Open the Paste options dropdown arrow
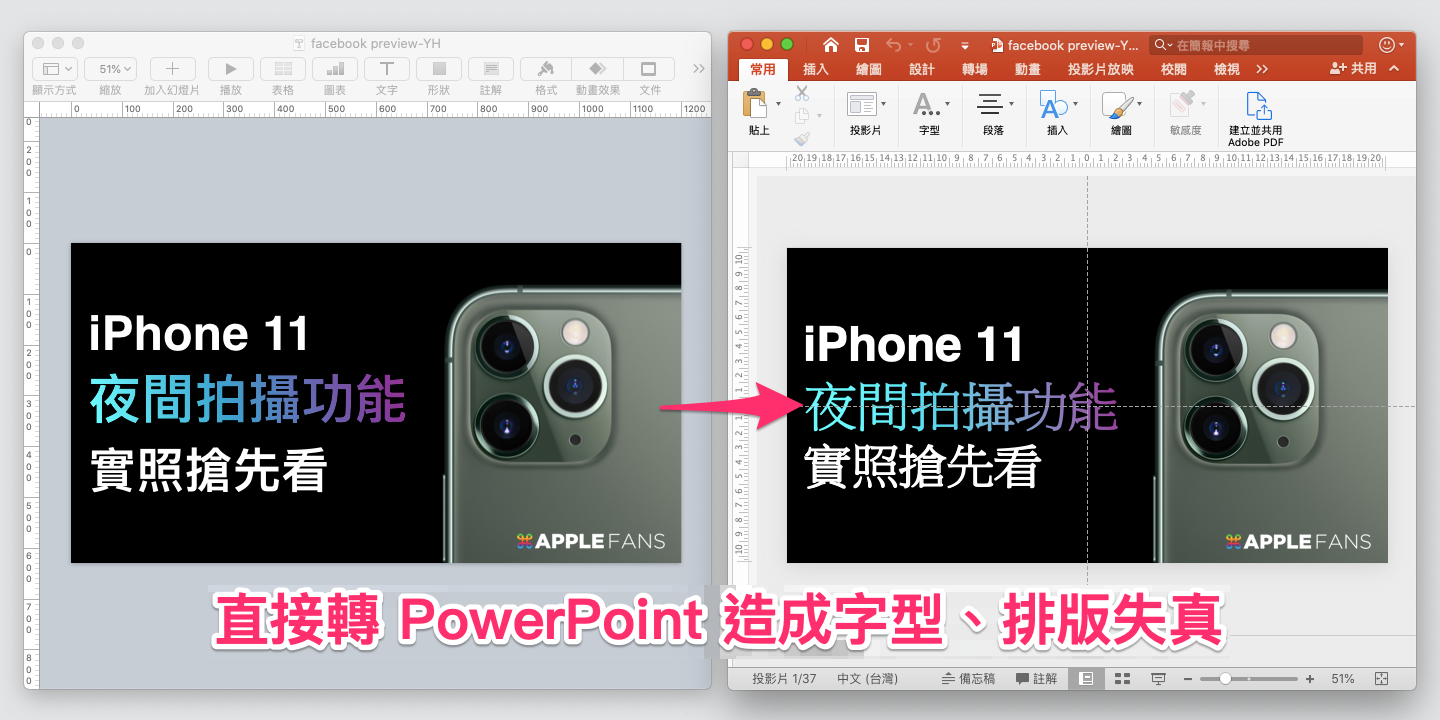Viewport: 1440px width, 720px height. point(778,103)
